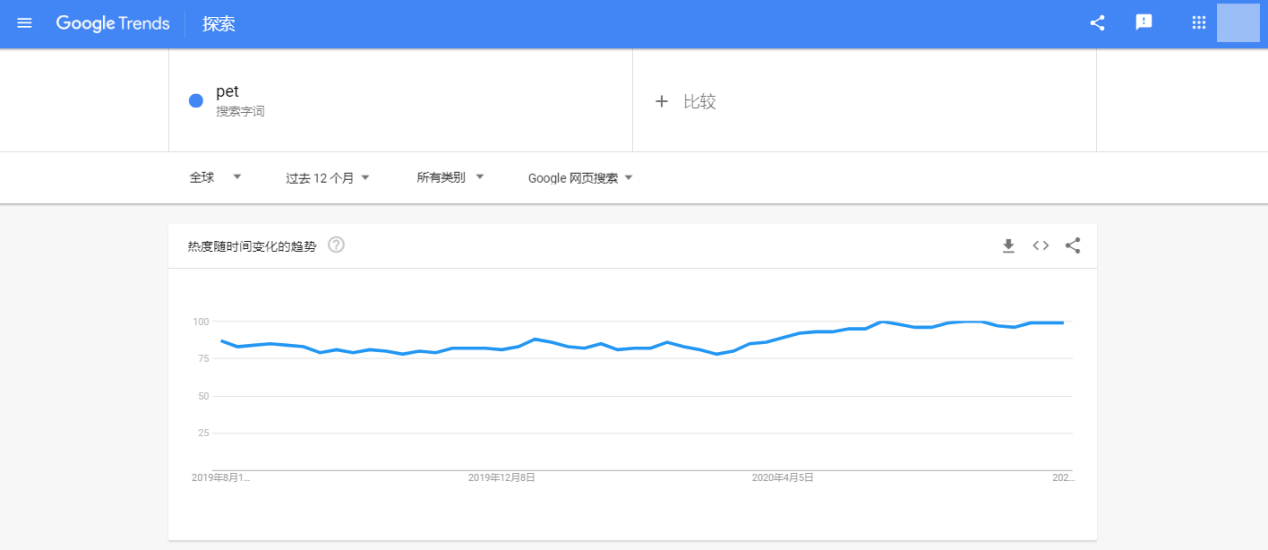Open the help icon beside 热度随时间变化的趋势
Image resolution: width=1268 pixels, height=550 pixels.
tap(336, 245)
